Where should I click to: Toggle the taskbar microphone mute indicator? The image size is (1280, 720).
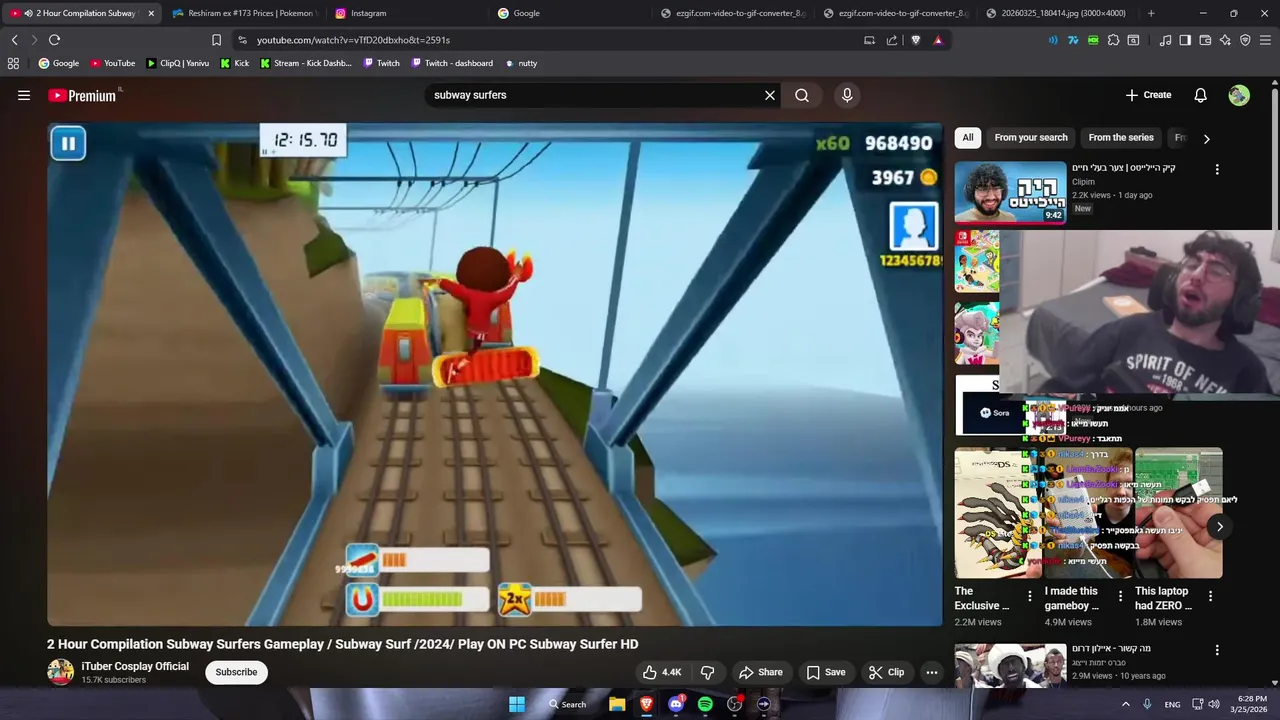click(x=1147, y=704)
